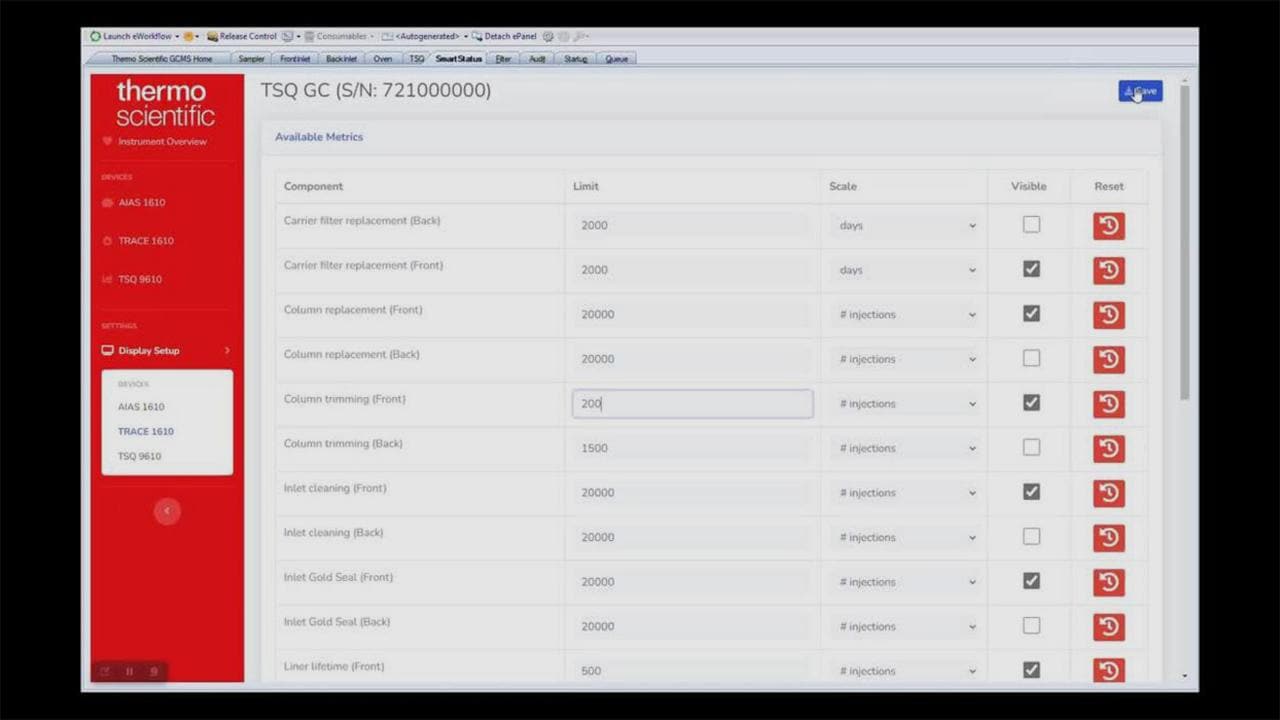Click the vertical scrollbar on the right
The image size is (1280, 720).
(x=1185, y=240)
